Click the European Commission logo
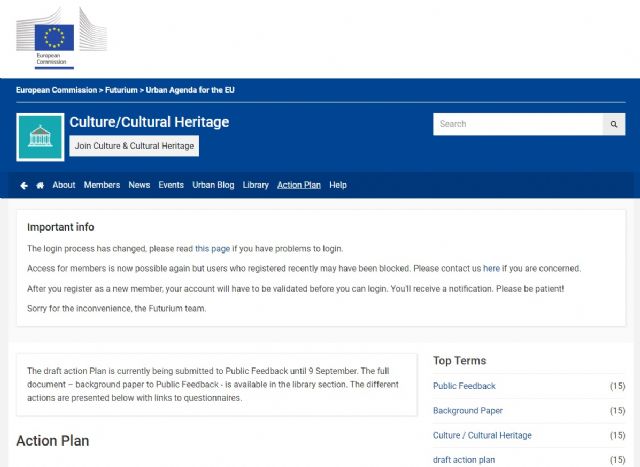The image size is (640, 467). pyautogui.click(x=60, y=38)
